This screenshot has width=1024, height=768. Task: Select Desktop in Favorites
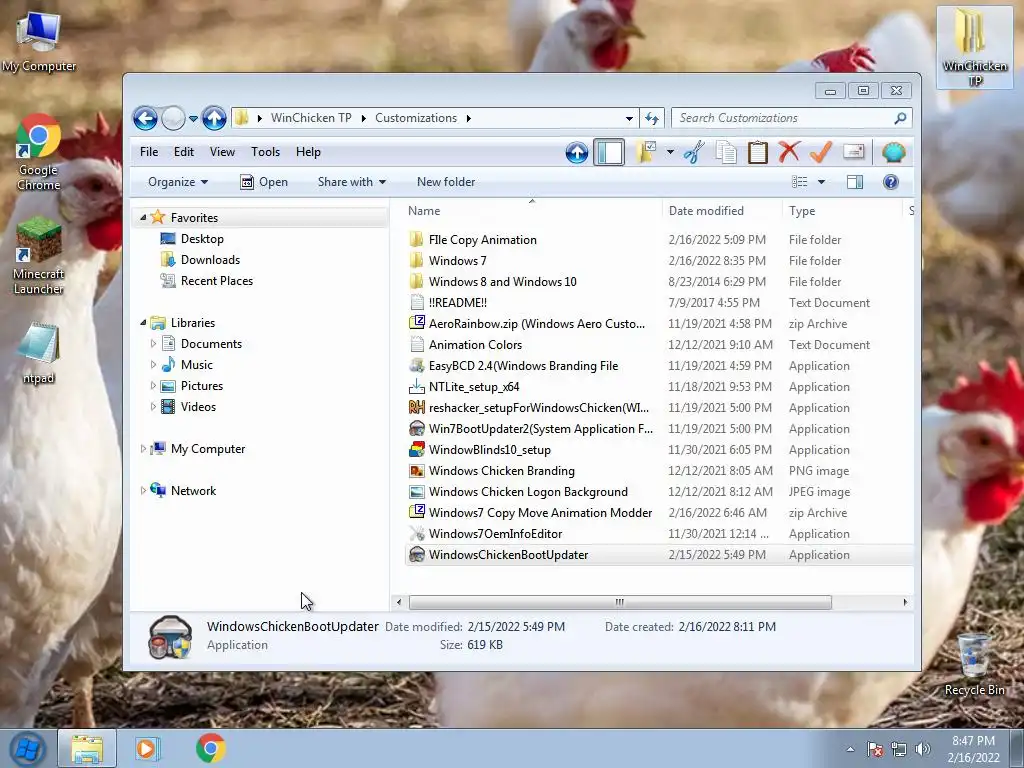(202, 239)
